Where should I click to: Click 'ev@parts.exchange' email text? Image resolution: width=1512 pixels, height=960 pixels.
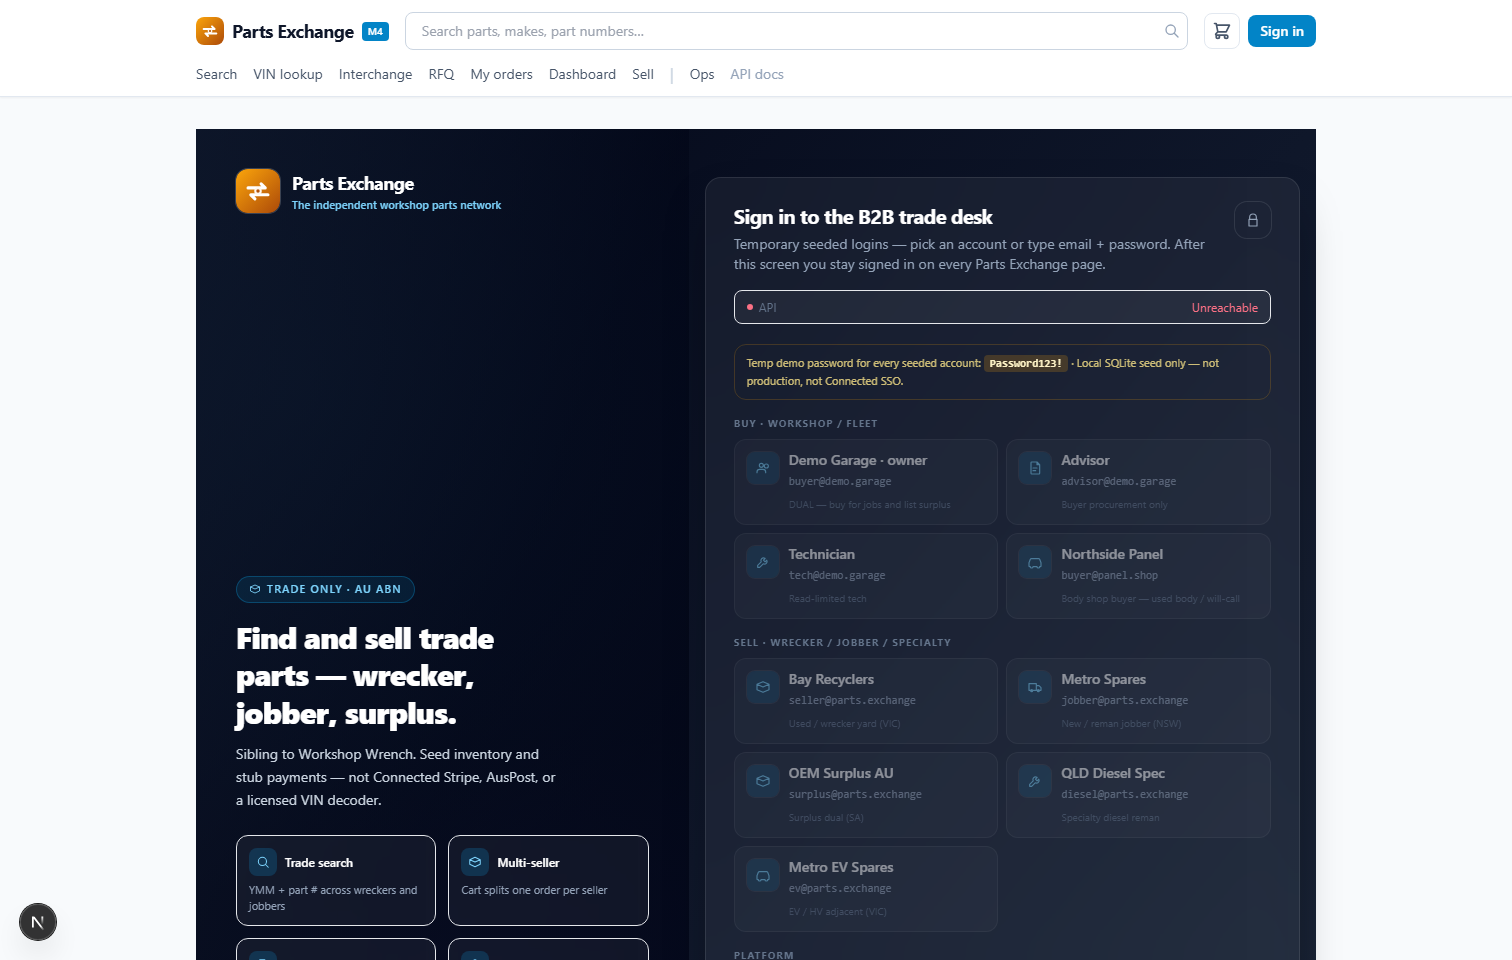[x=840, y=888]
